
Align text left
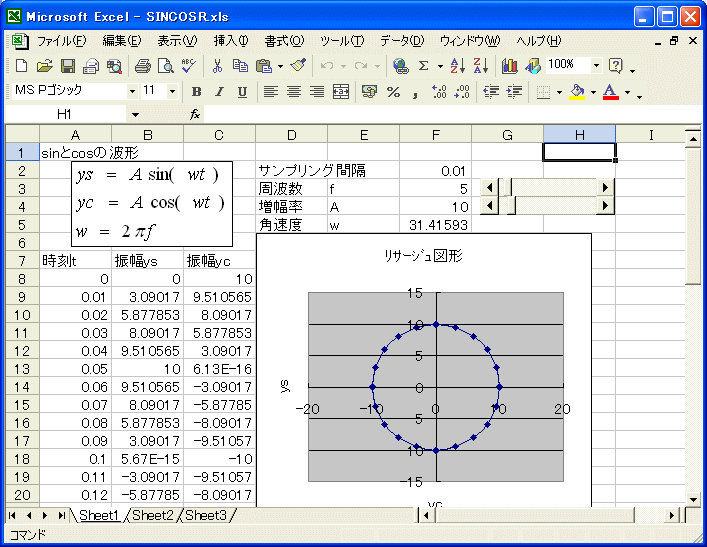(271, 92)
